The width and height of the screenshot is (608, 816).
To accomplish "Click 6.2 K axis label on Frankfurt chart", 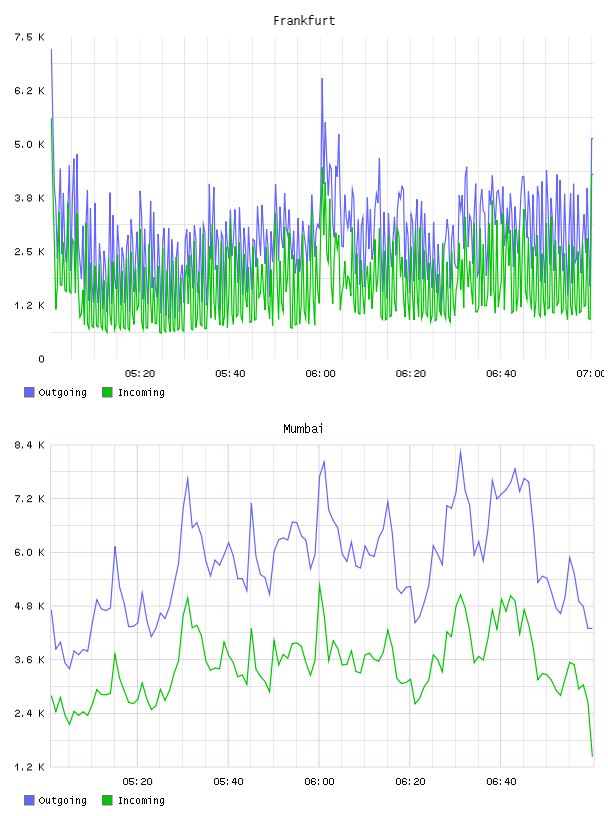I will click(x=29, y=91).
